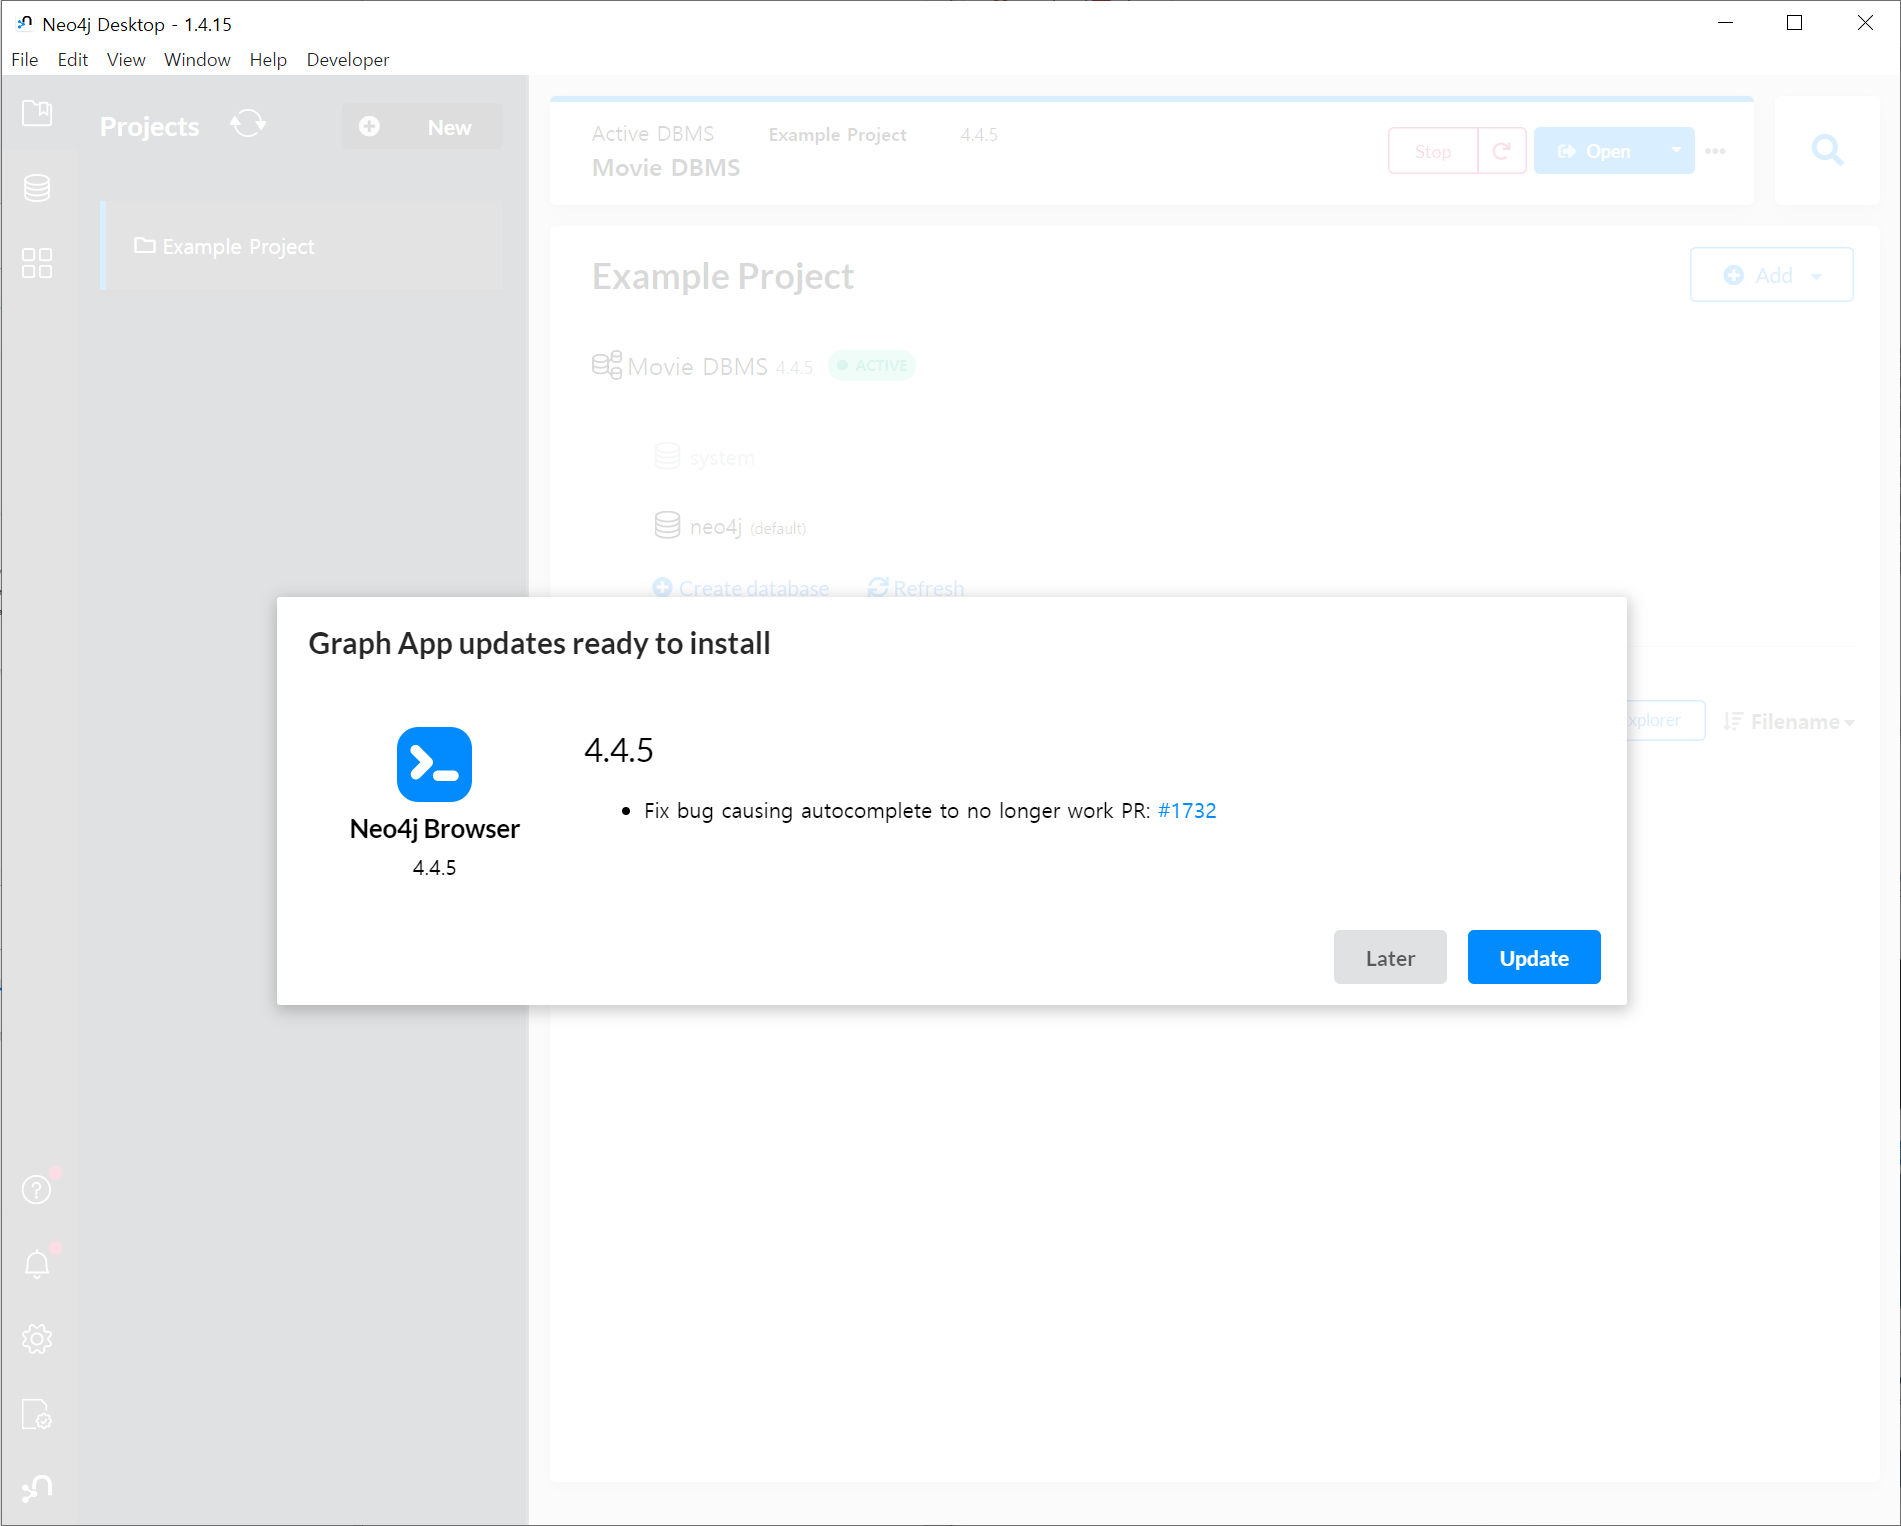Click the Later button
Viewport: 1901px width, 1526px height.
point(1389,957)
